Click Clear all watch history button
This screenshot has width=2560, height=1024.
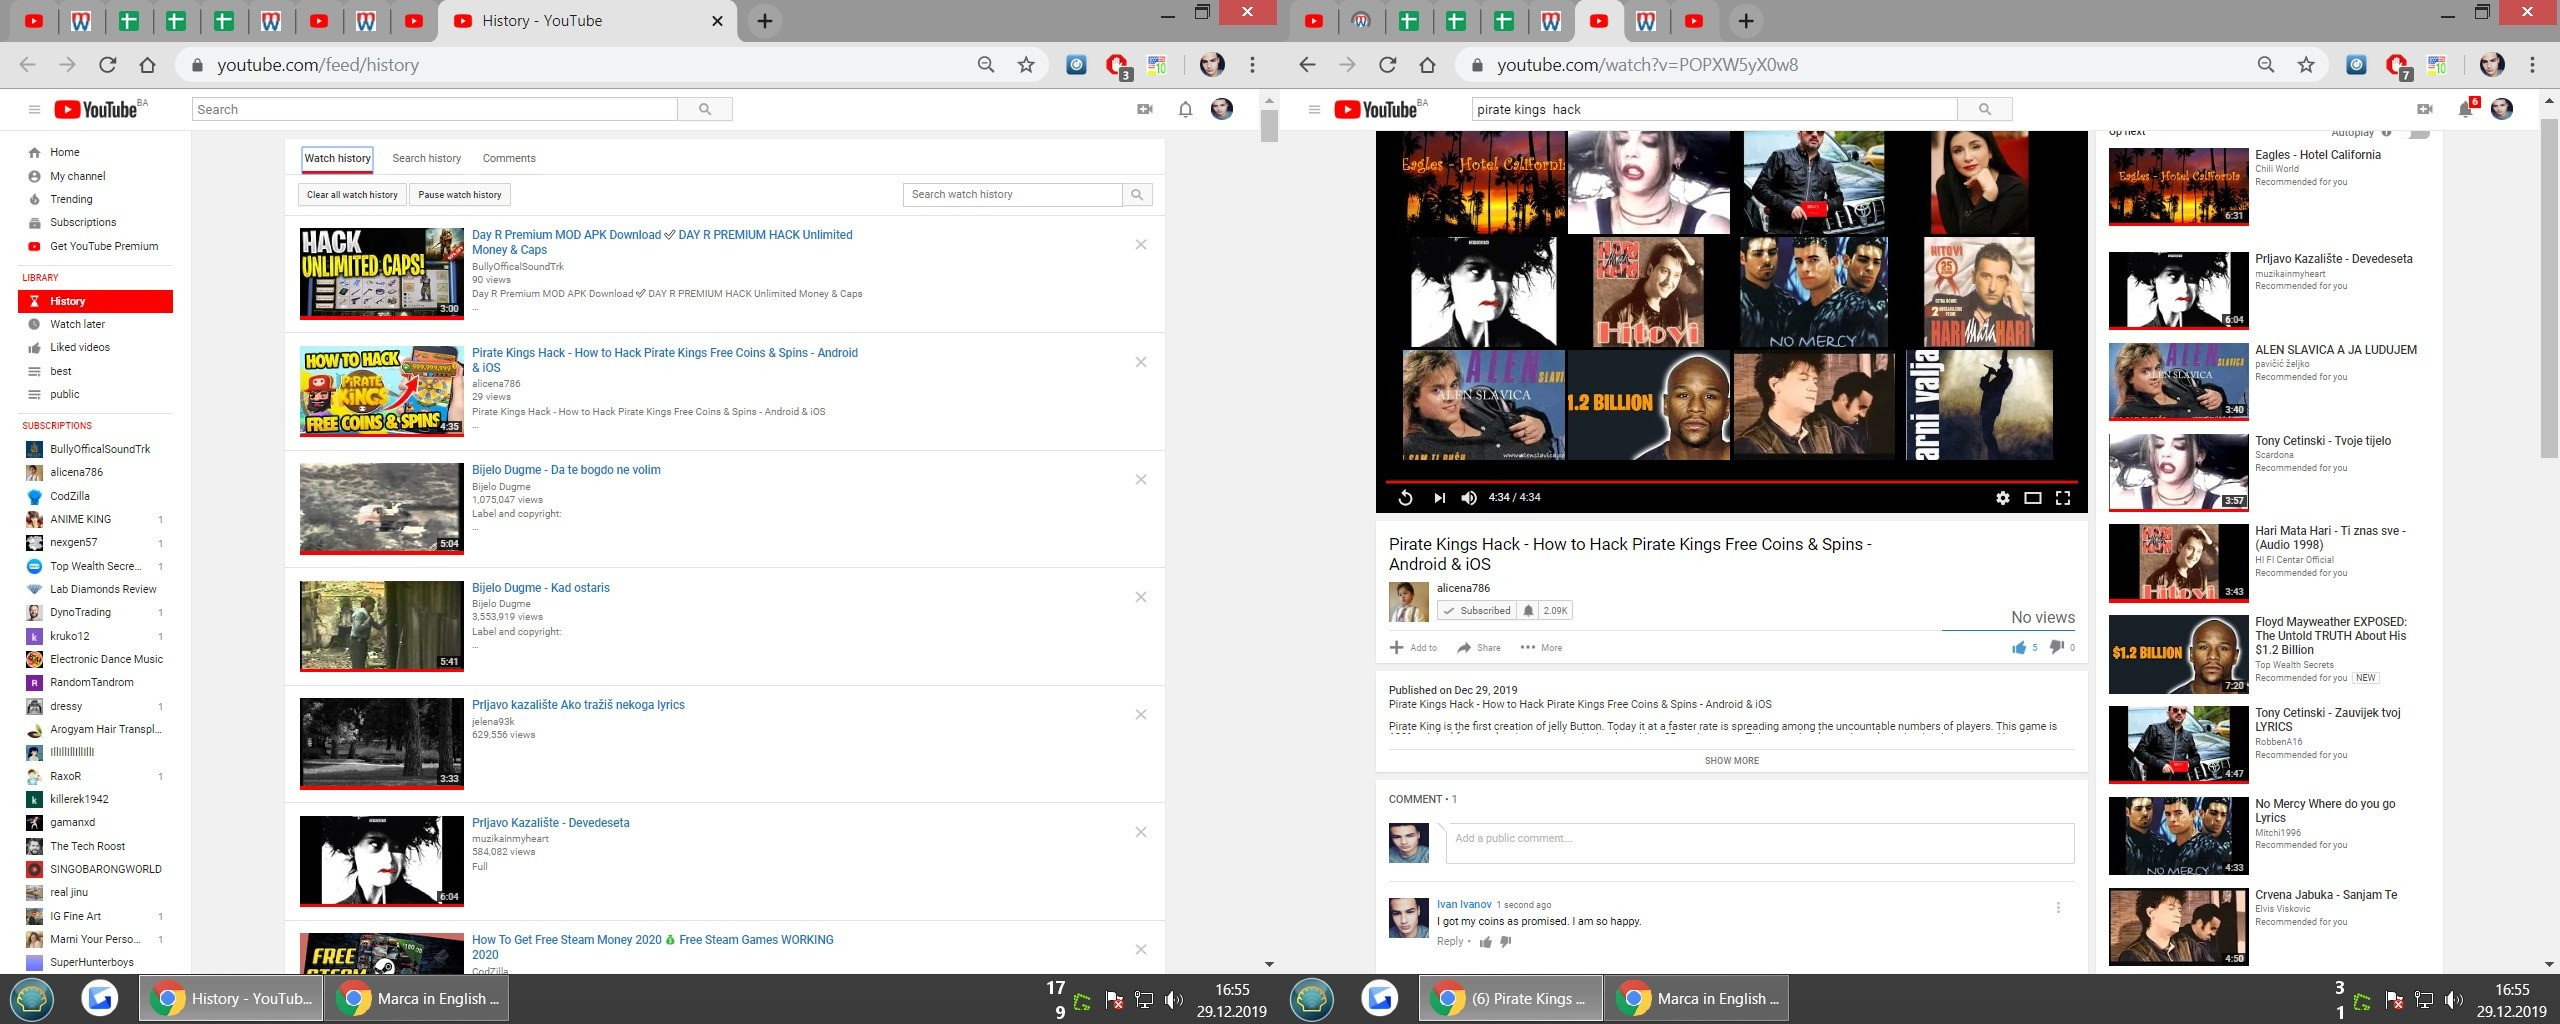352,195
